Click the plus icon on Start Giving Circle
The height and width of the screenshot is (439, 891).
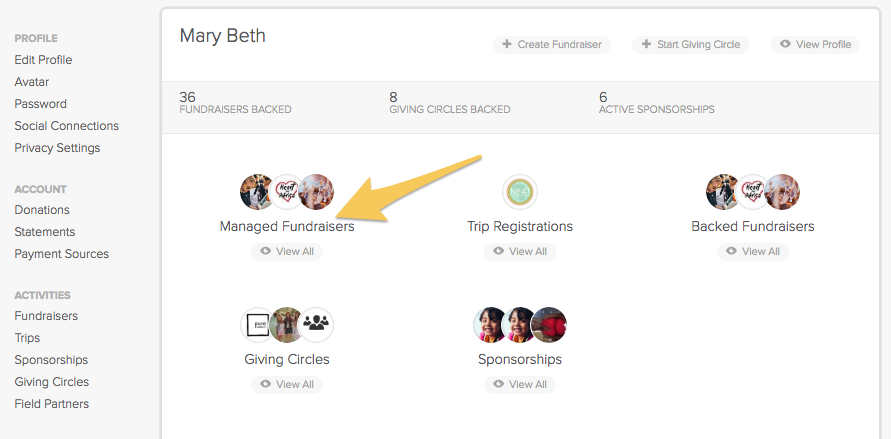click(646, 44)
